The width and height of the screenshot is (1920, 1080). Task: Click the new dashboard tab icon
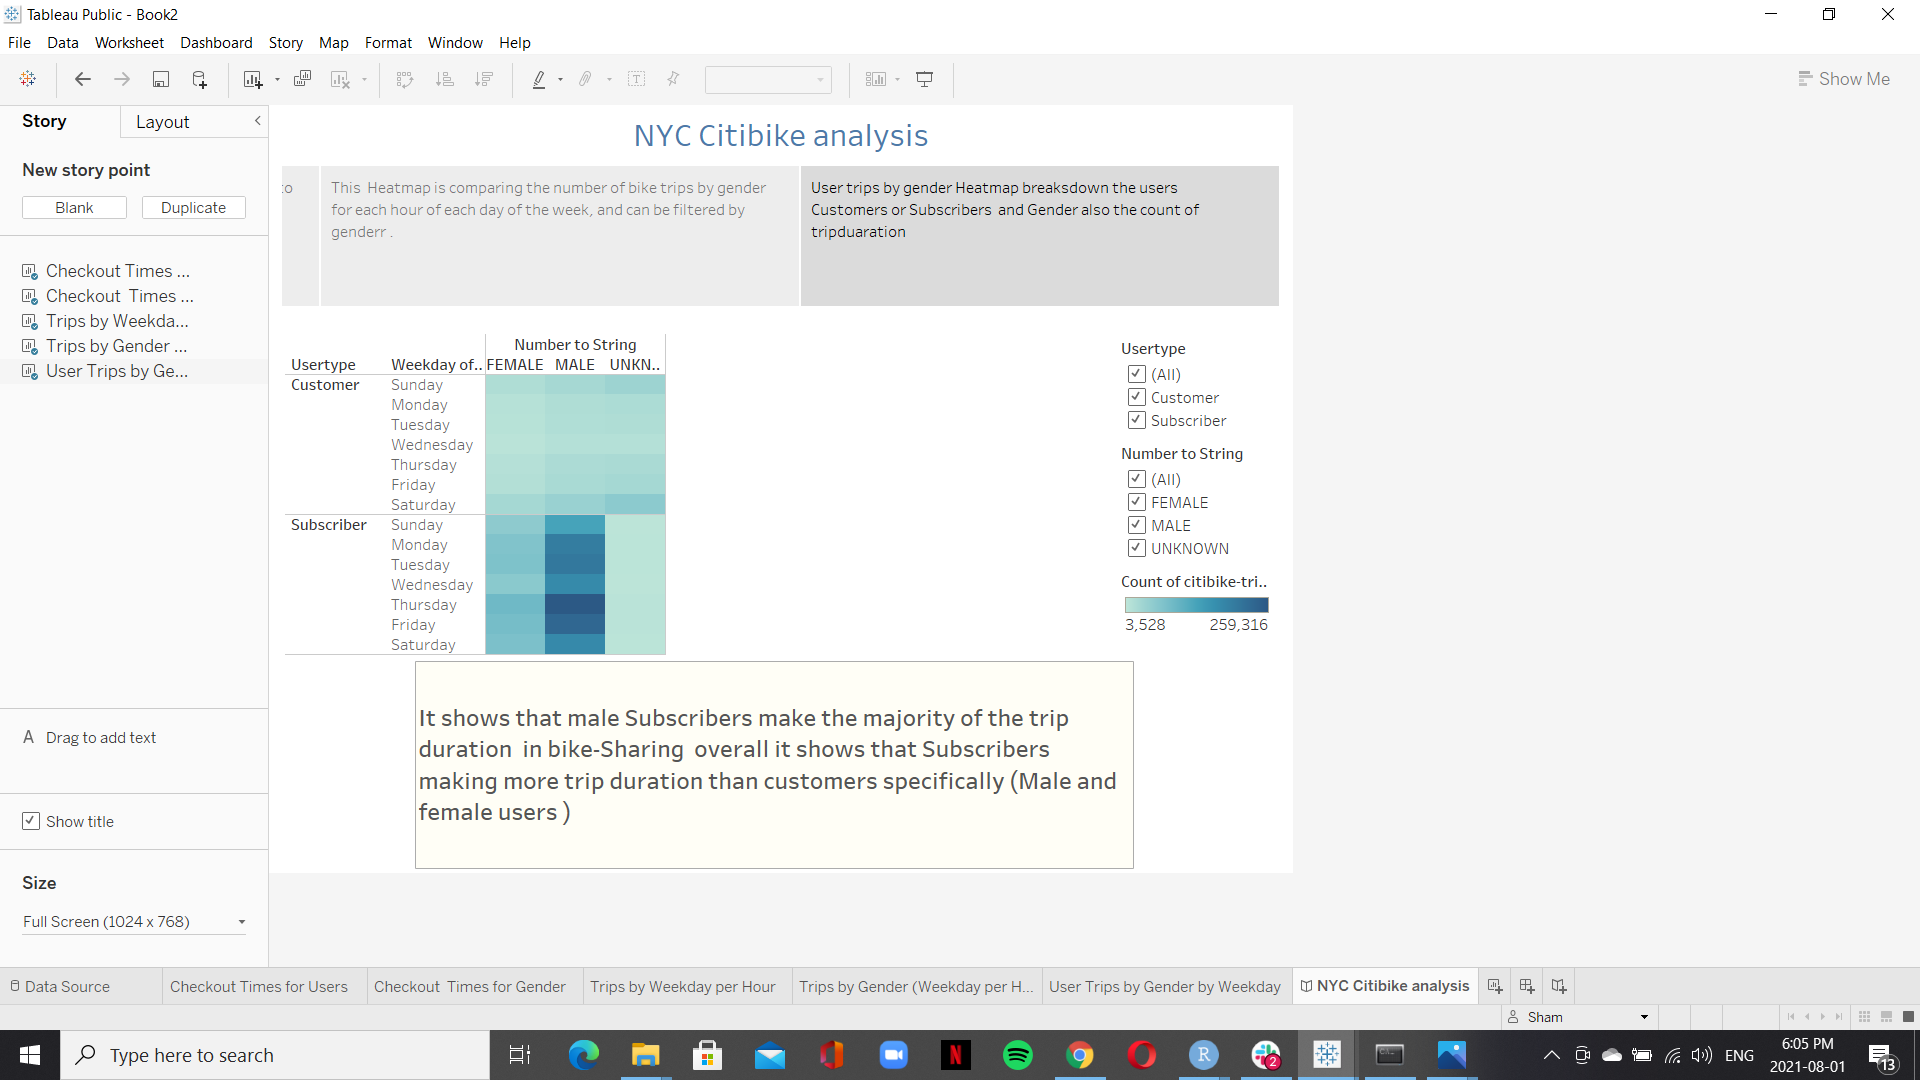tap(1527, 986)
